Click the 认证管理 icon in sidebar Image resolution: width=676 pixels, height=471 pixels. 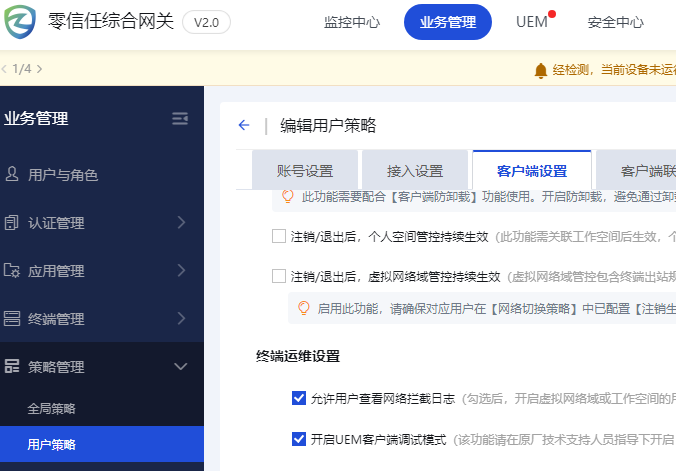pos(12,223)
